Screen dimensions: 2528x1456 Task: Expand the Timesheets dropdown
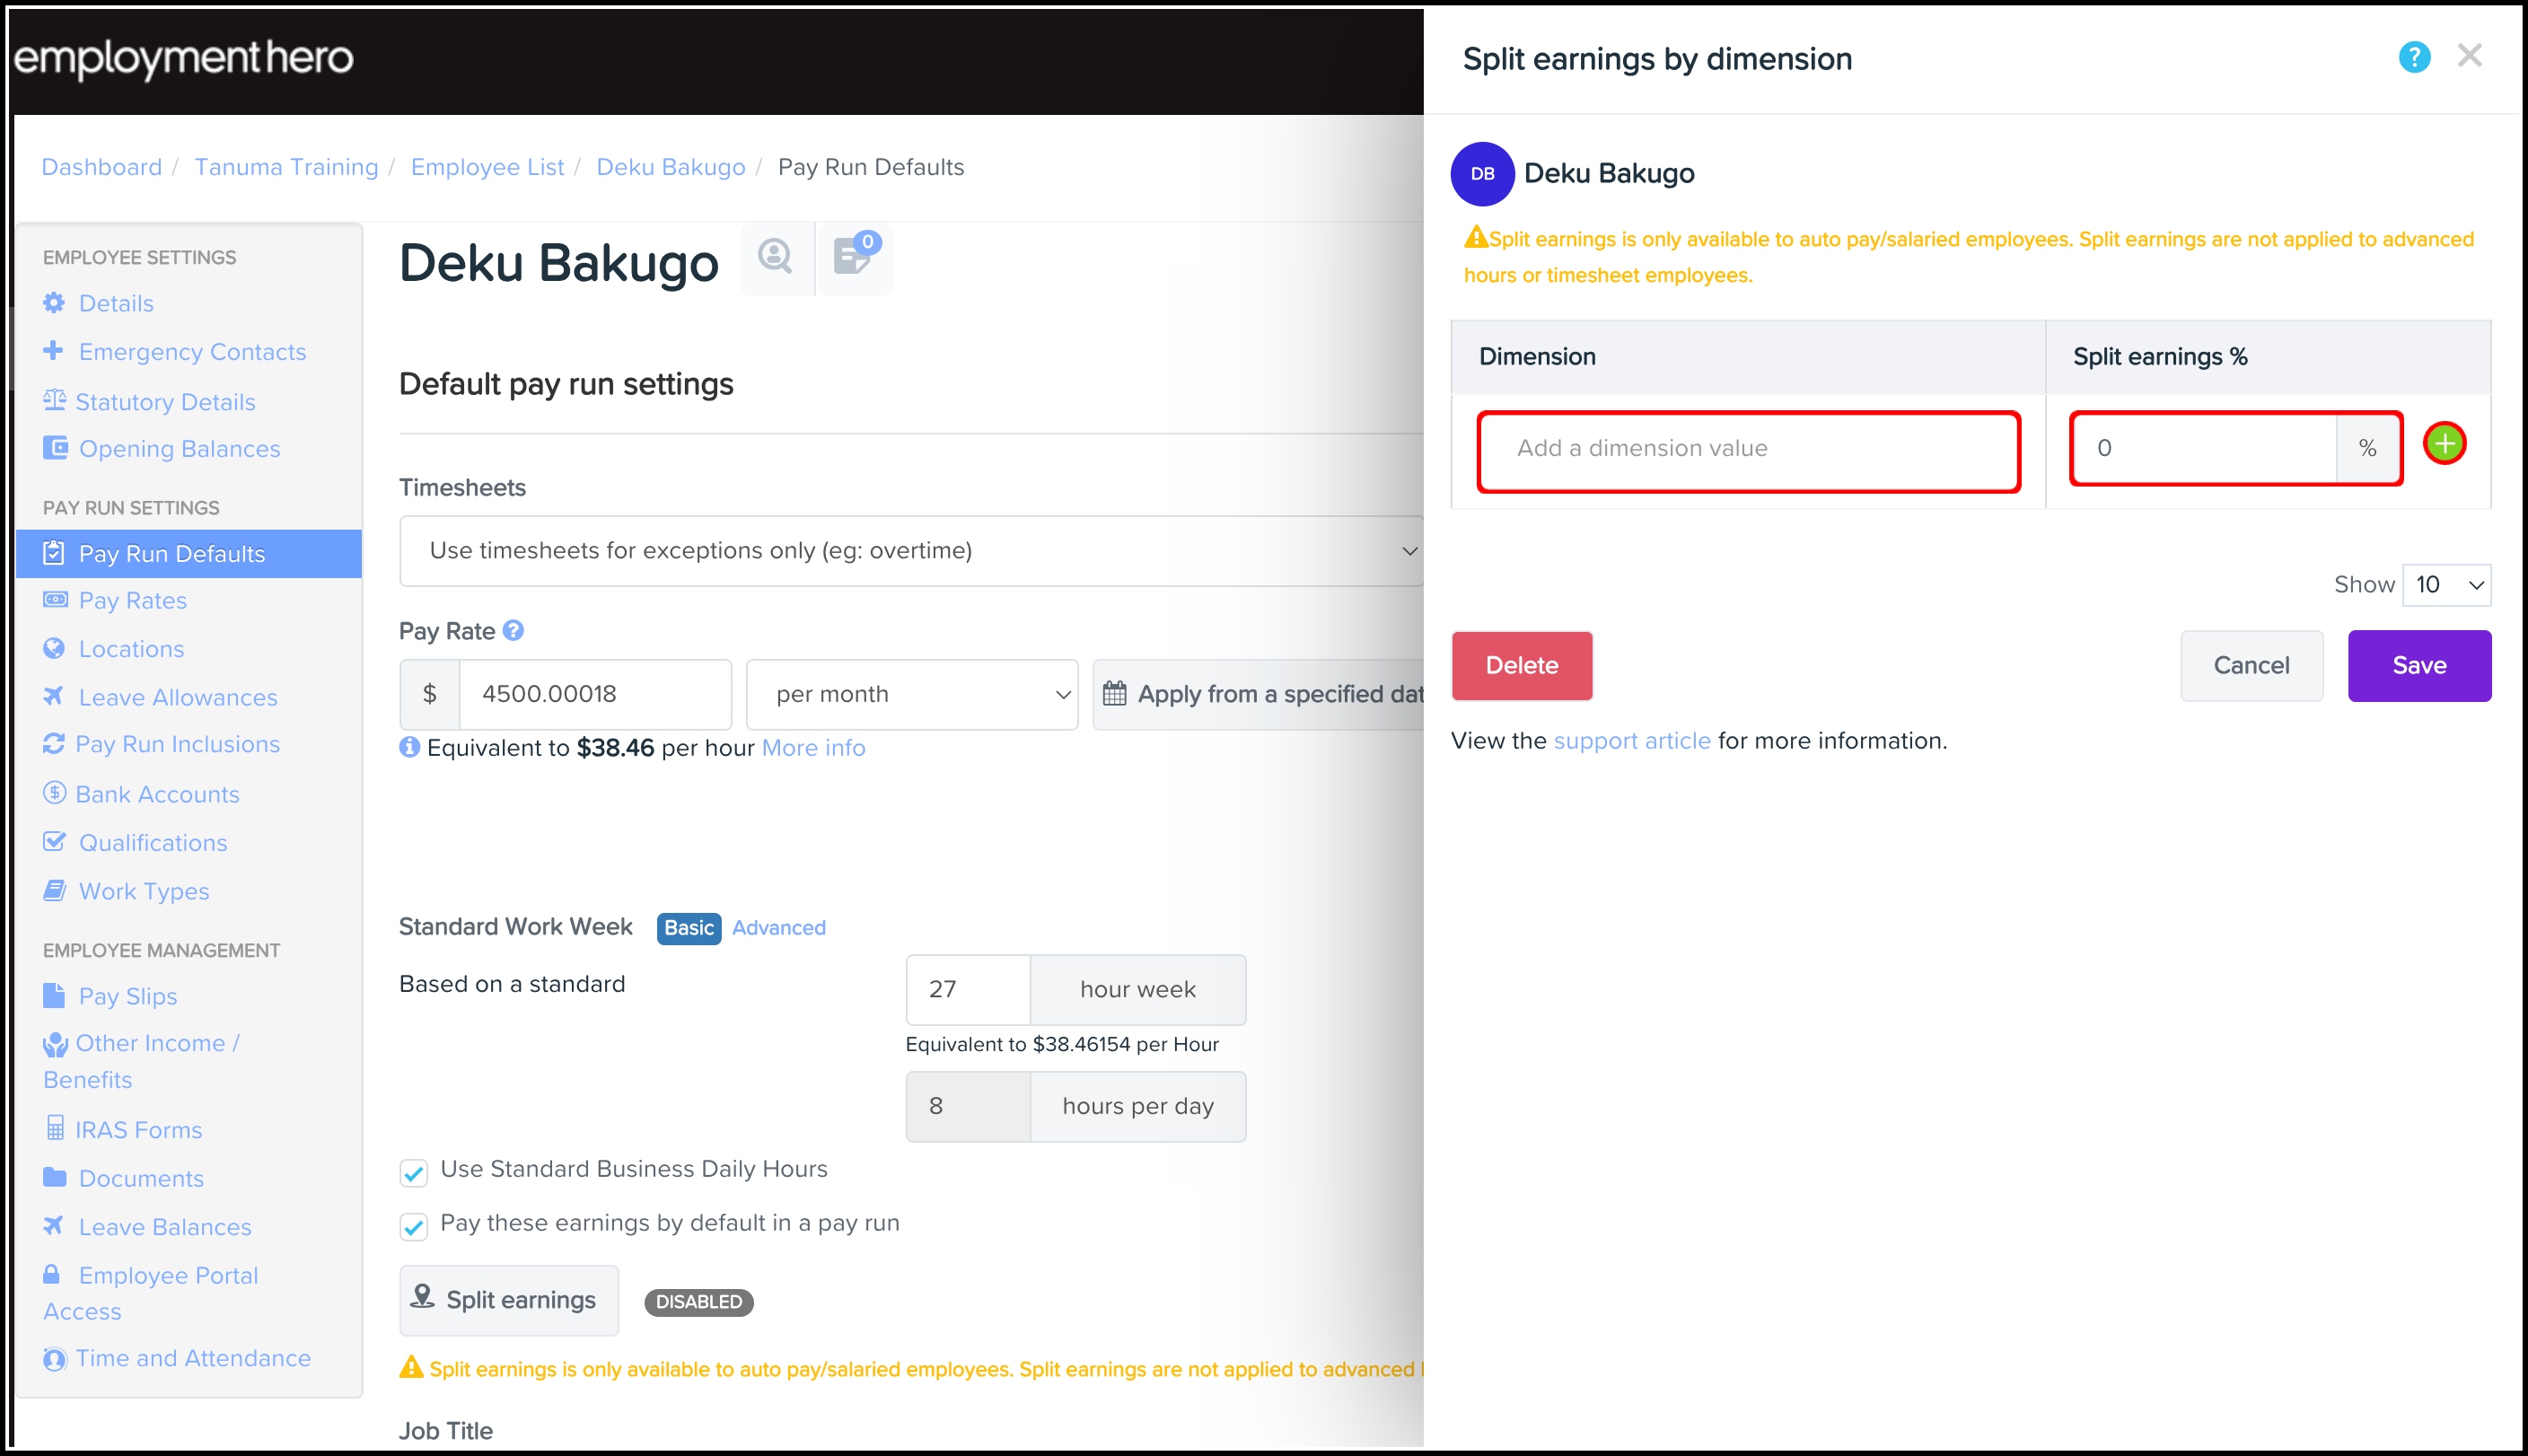[x=910, y=551]
